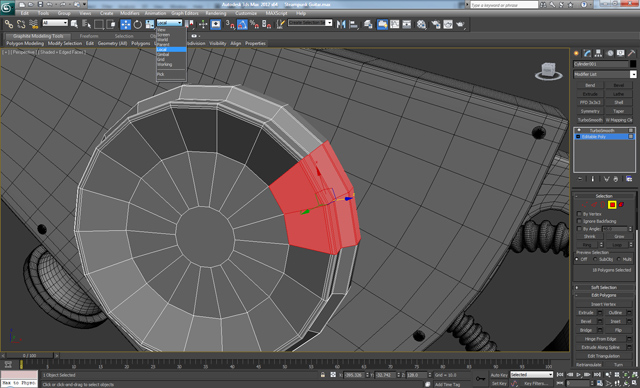Image resolution: width=640 pixels, height=388 pixels.
Task: Activate the Select and Move tool
Action: [x=125, y=24]
